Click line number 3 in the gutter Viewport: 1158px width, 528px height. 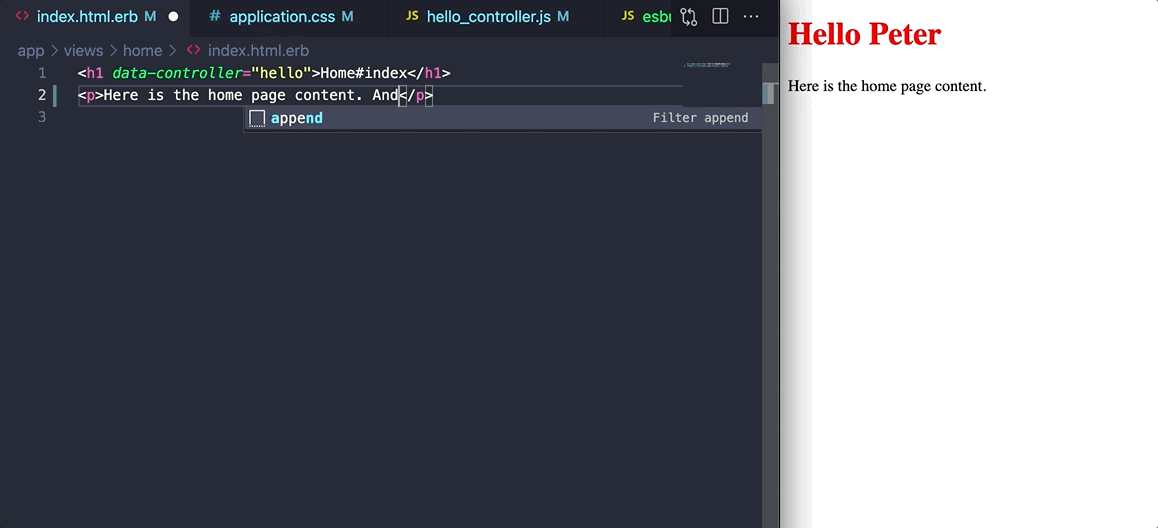pyautogui.click(x=41, y=117)
